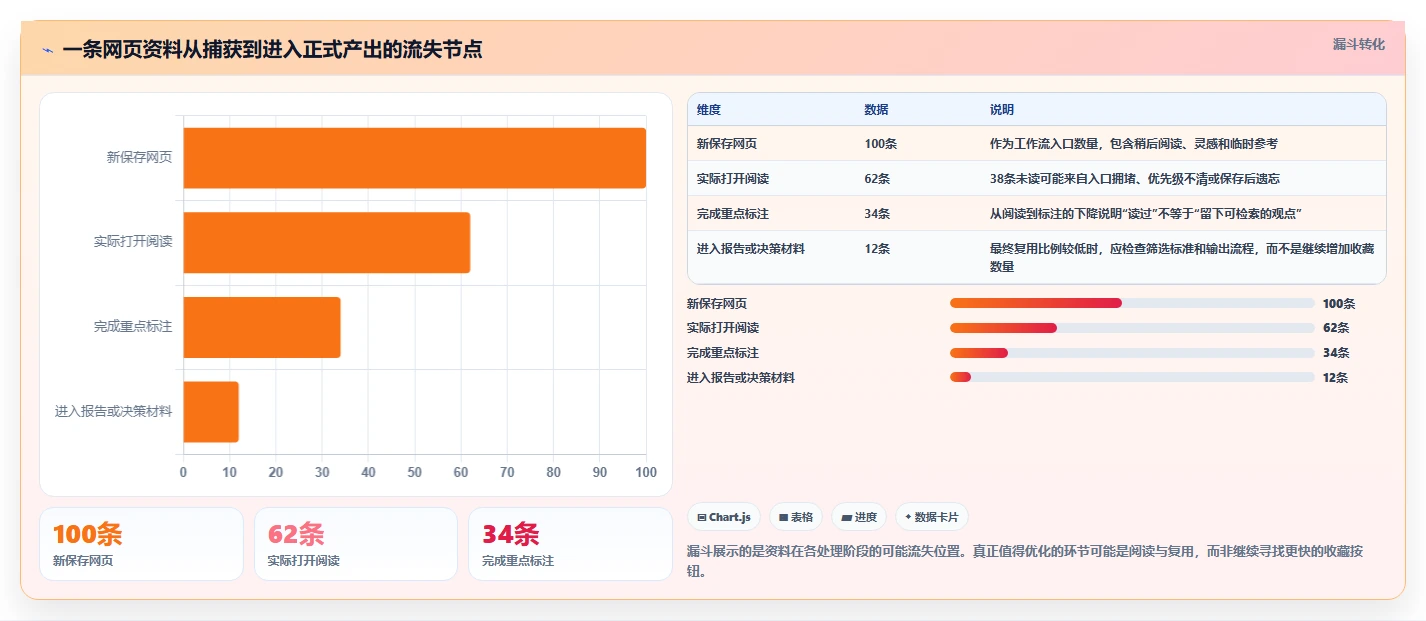The width and height of the screenshot is (1426, 621).
Task: Click the 完成重点标注 progress bar
Action: click(x=1132, y=352)
